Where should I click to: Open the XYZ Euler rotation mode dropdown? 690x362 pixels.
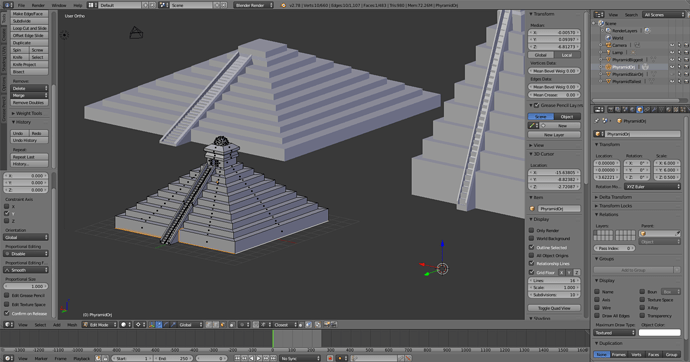[x=652, y=186]
